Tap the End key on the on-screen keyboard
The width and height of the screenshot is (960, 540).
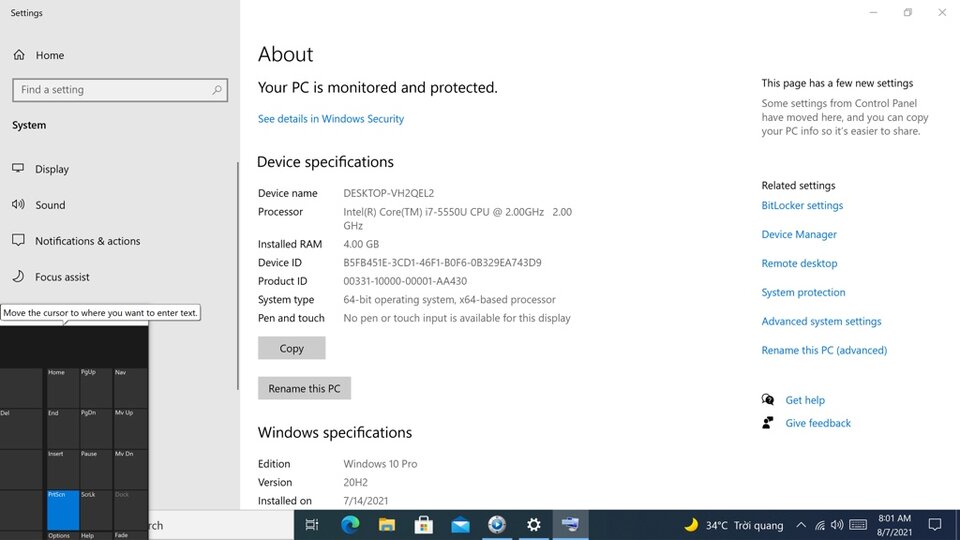click(x=62, y=429)
